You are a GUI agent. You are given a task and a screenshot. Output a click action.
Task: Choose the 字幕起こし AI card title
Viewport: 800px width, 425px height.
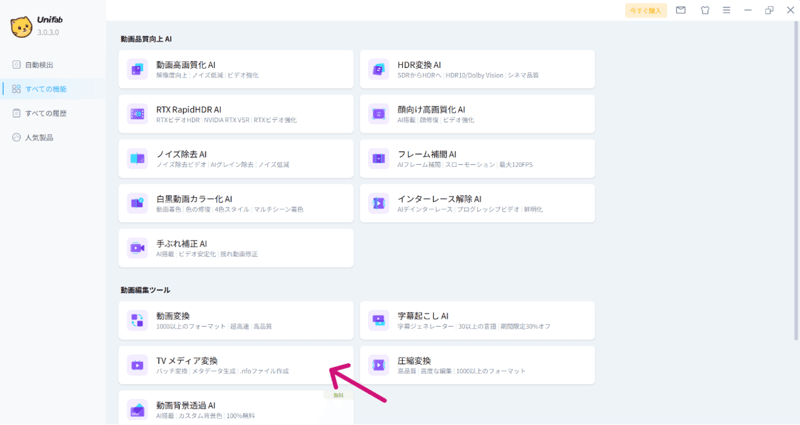[423, 316]
